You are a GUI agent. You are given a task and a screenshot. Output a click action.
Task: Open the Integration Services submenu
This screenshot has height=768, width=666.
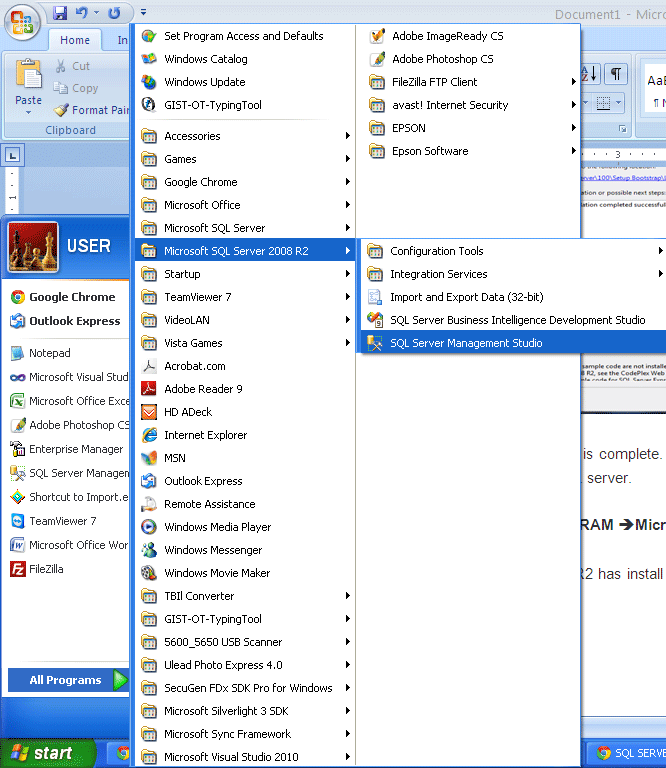point(514,274)
